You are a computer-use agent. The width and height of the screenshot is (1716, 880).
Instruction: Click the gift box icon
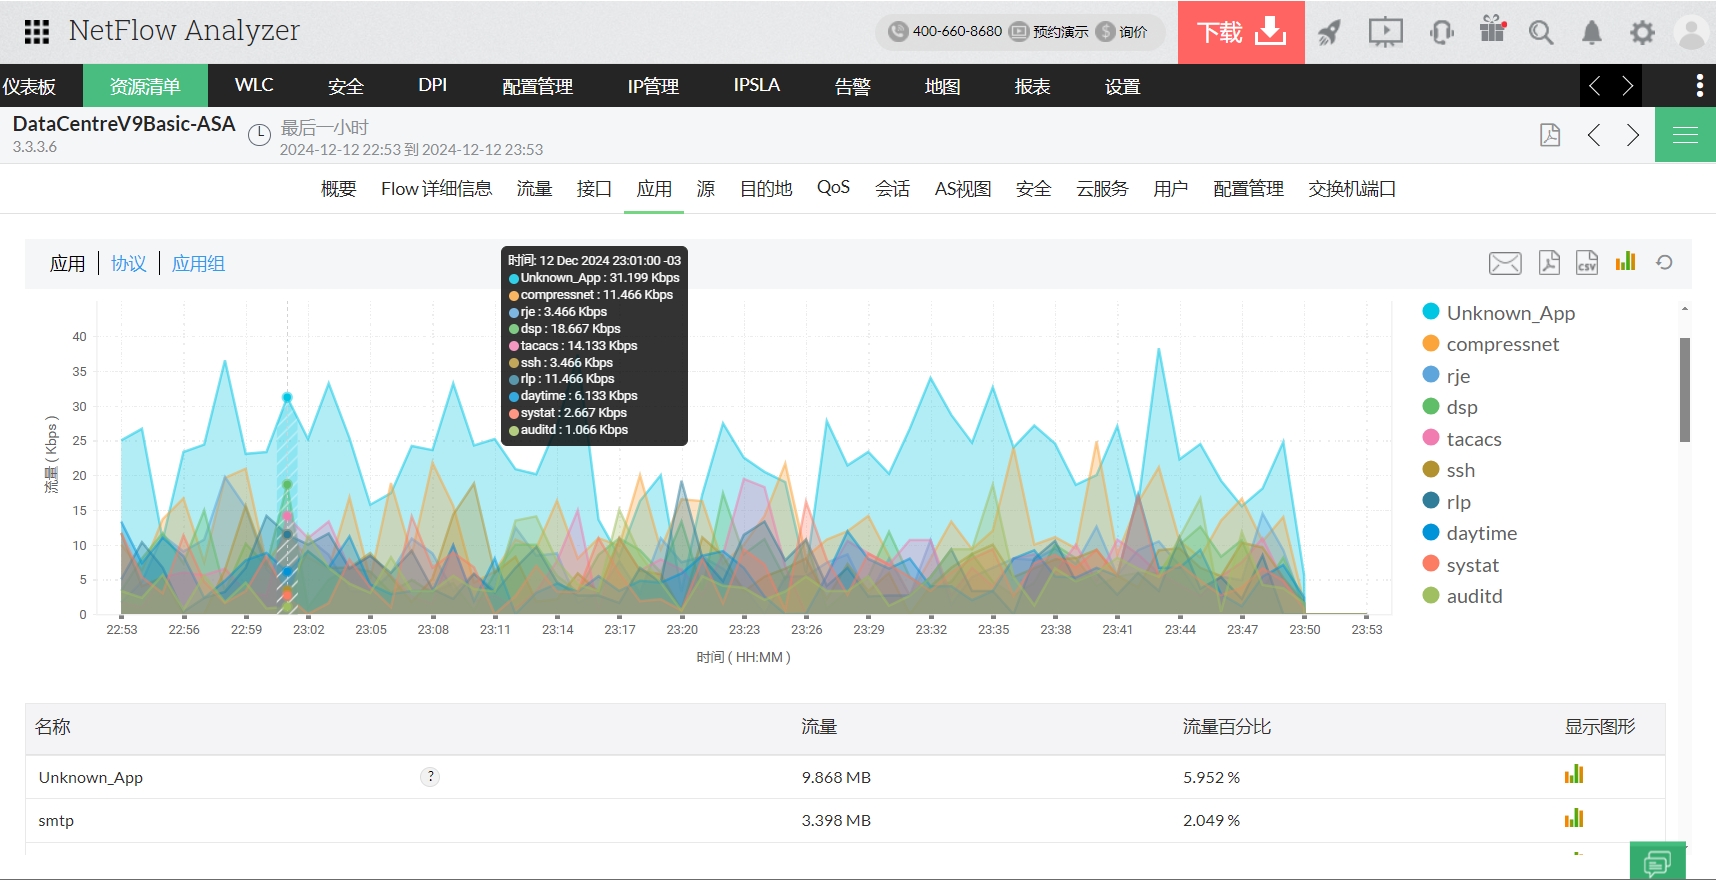(x=1492, y=30)
